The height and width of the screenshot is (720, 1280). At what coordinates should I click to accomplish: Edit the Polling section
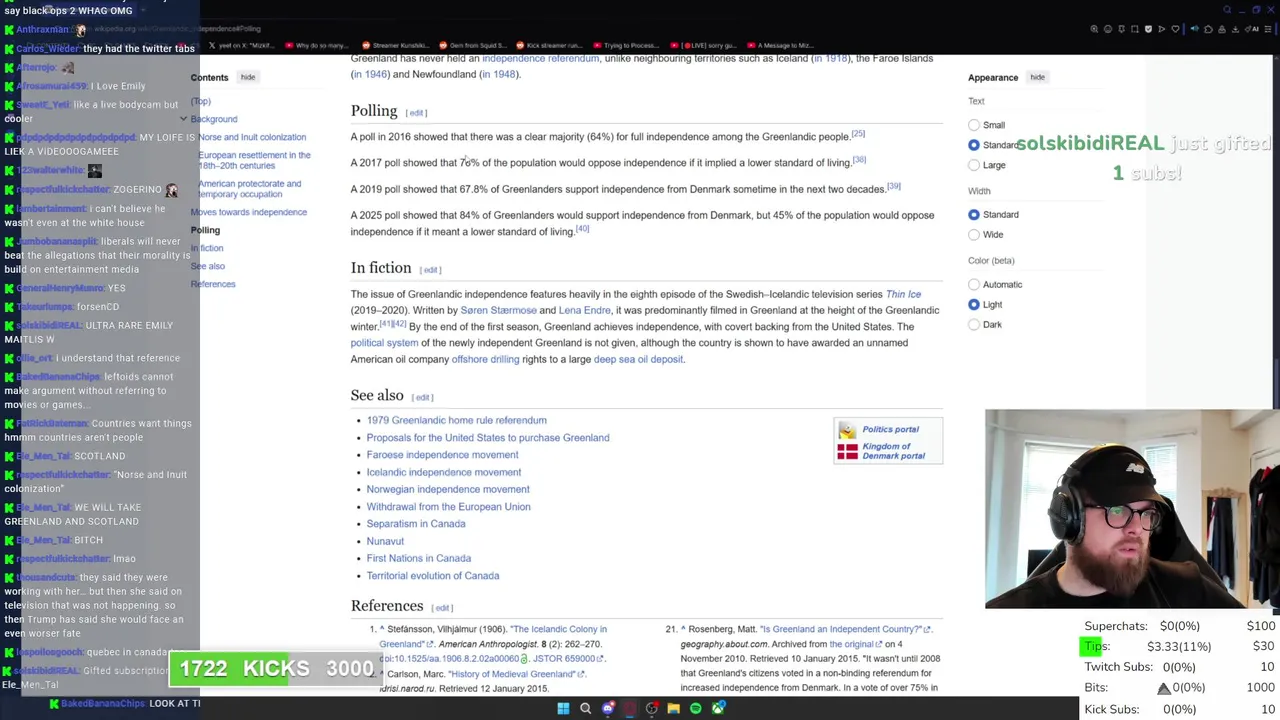tap(416, 113)
